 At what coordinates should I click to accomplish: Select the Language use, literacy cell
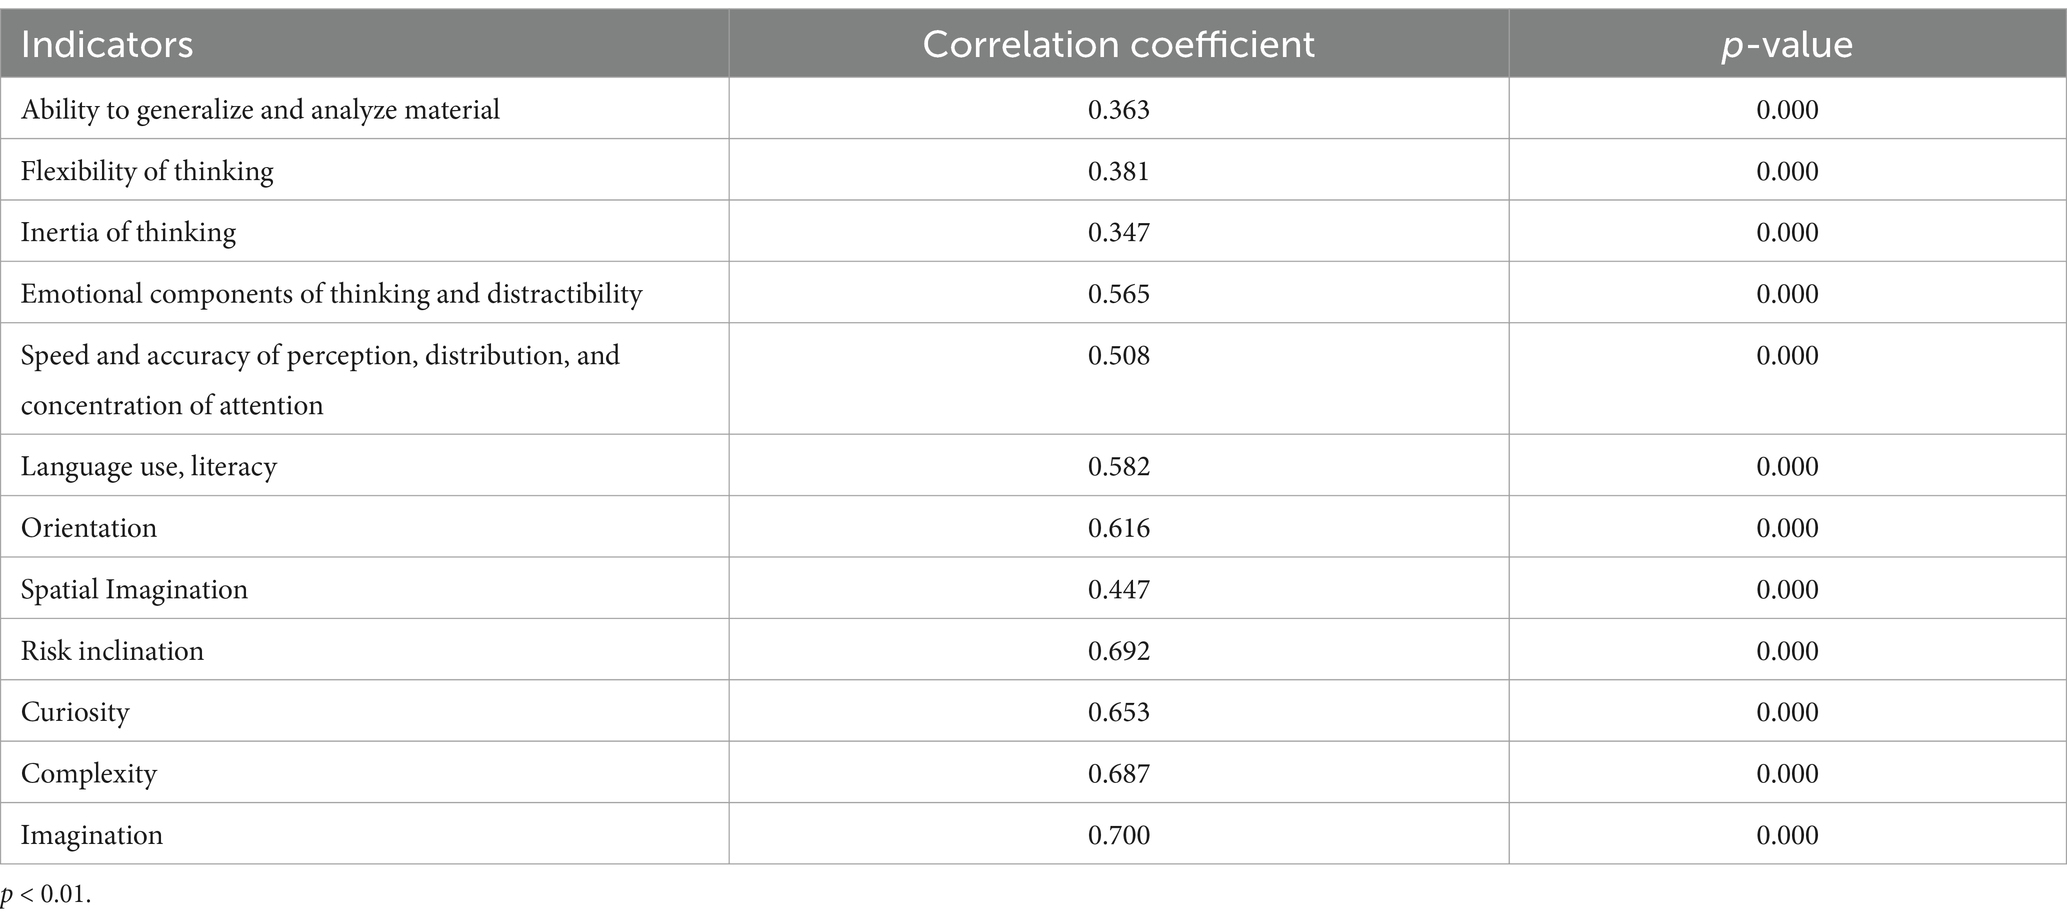[149, 467]
